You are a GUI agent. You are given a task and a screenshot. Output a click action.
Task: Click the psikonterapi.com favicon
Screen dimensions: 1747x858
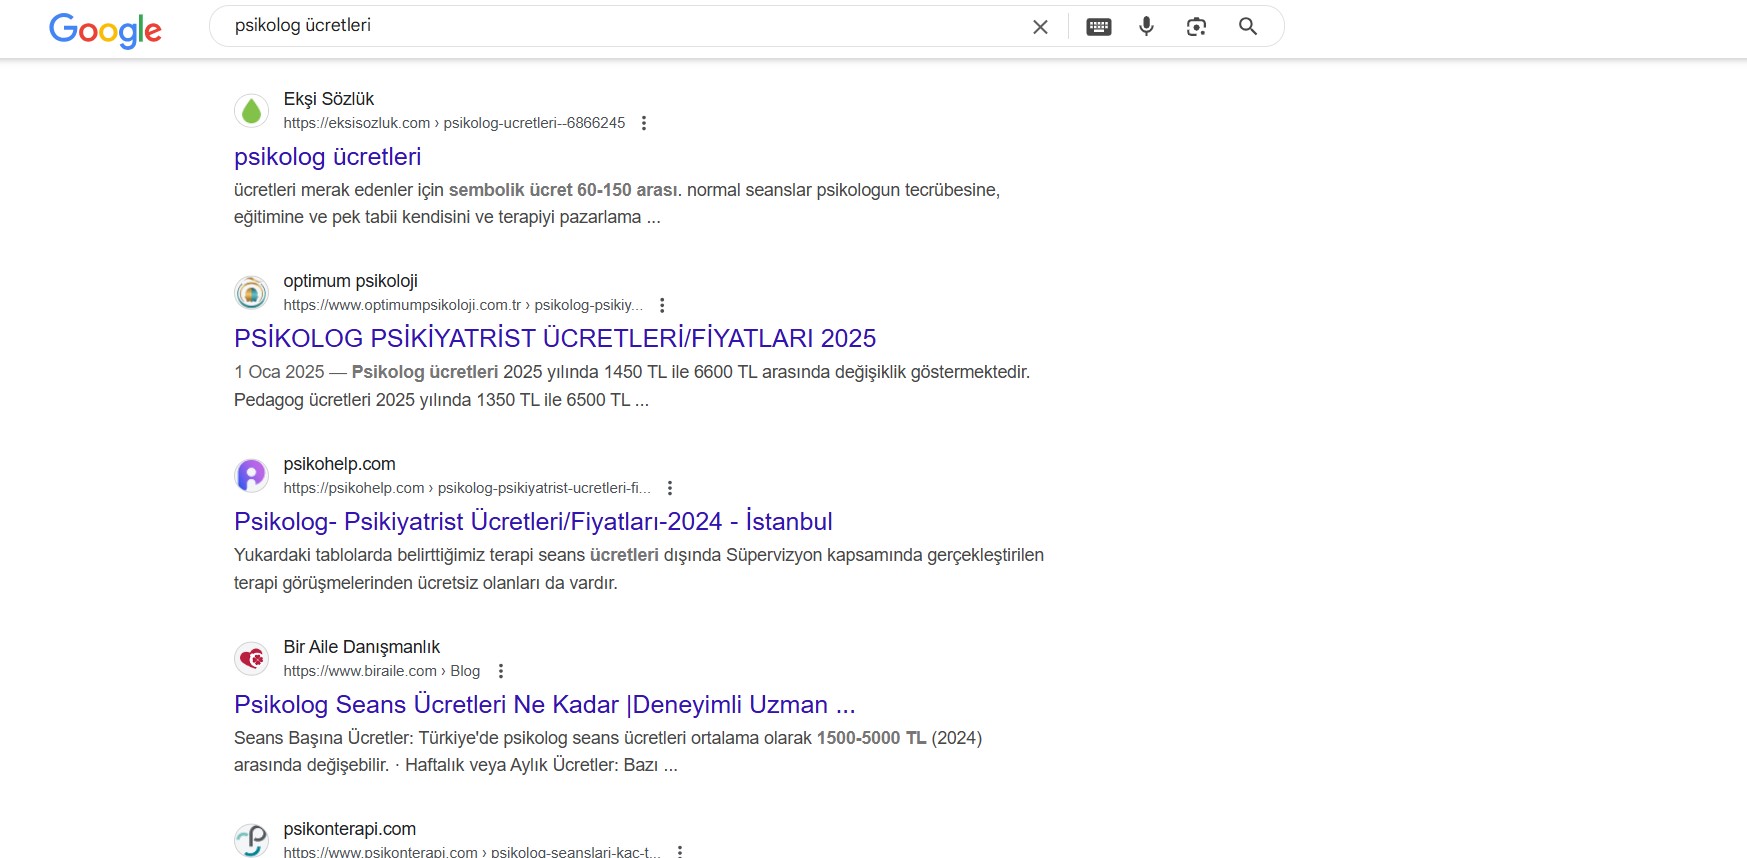[251, 840]
